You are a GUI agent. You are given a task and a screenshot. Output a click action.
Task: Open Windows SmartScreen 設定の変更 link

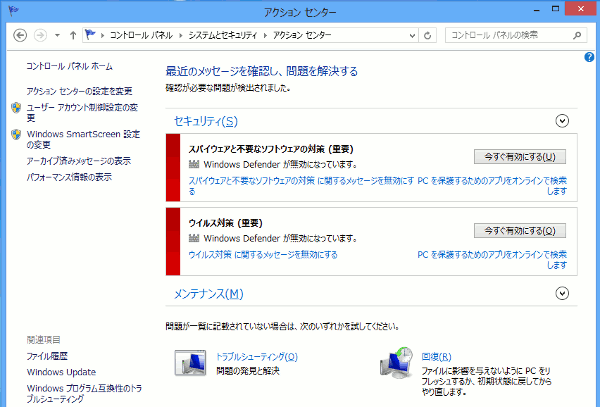click(x=83, y=139)
